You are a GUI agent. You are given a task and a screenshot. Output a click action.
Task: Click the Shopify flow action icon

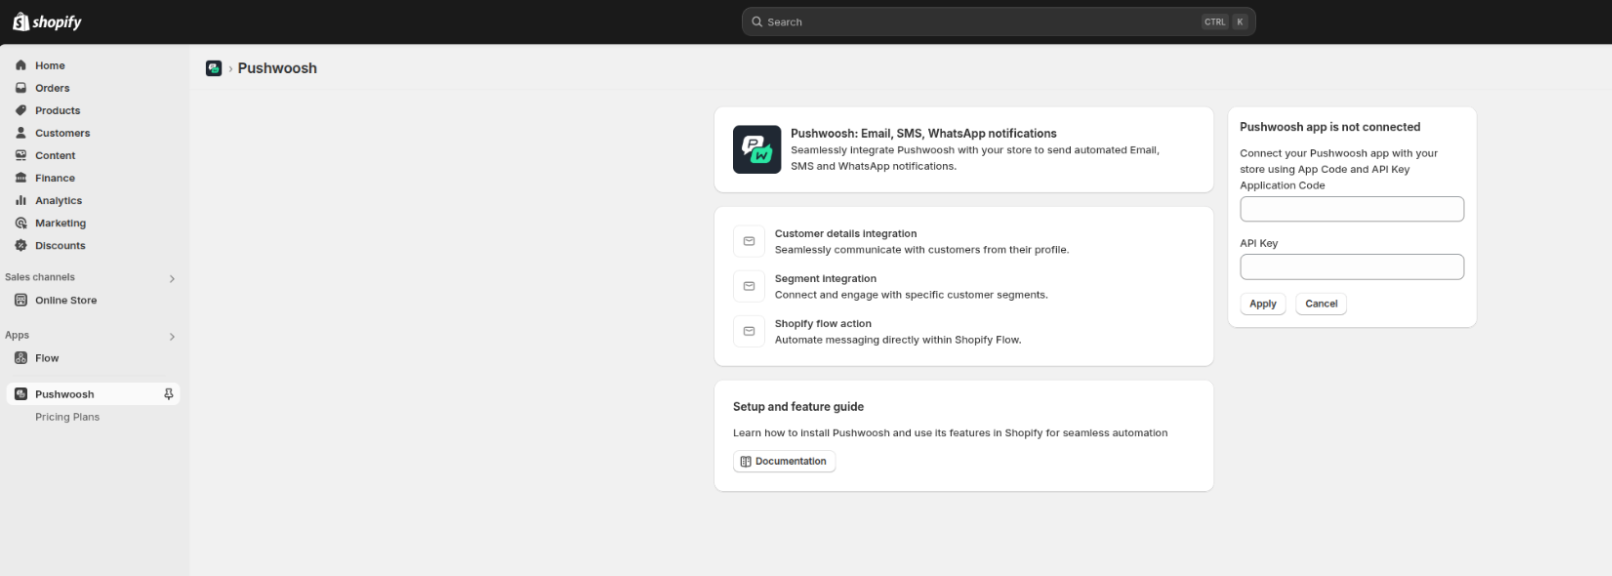coord(749,331)
